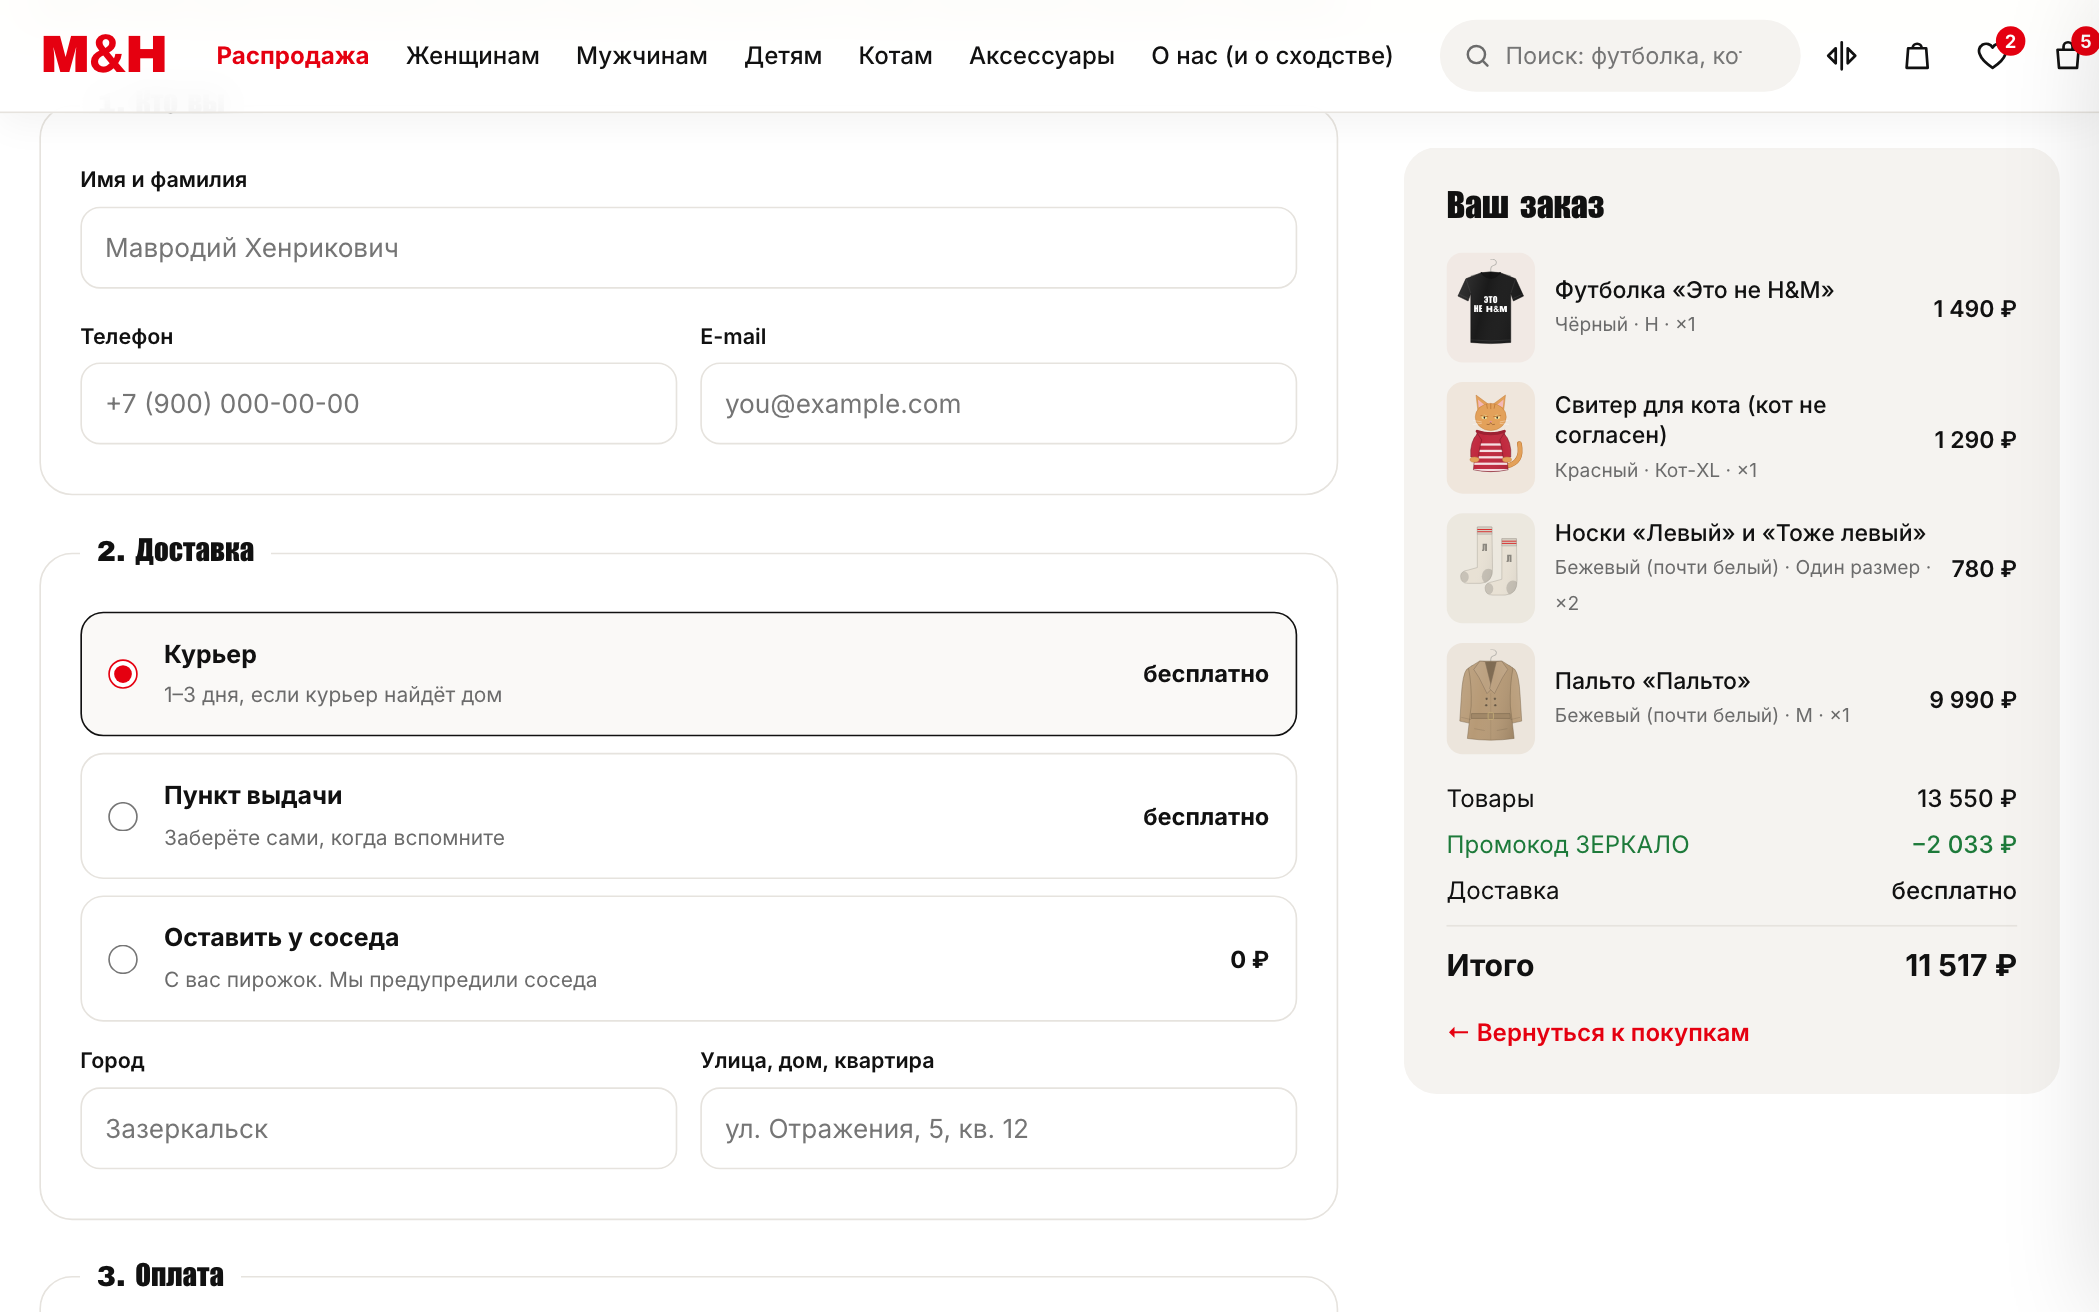Click the search magnifier icon
This screenshot has height=1312, width=2099.
point(1477,56)
